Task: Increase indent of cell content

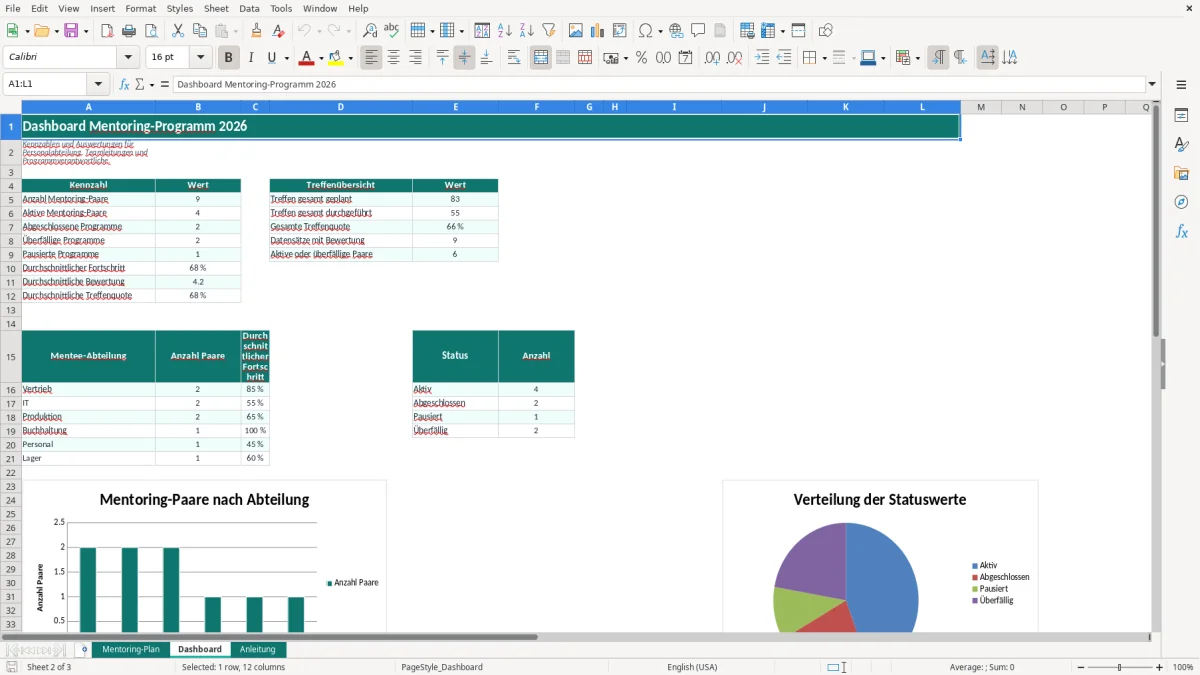Action: tap(762, 58)
